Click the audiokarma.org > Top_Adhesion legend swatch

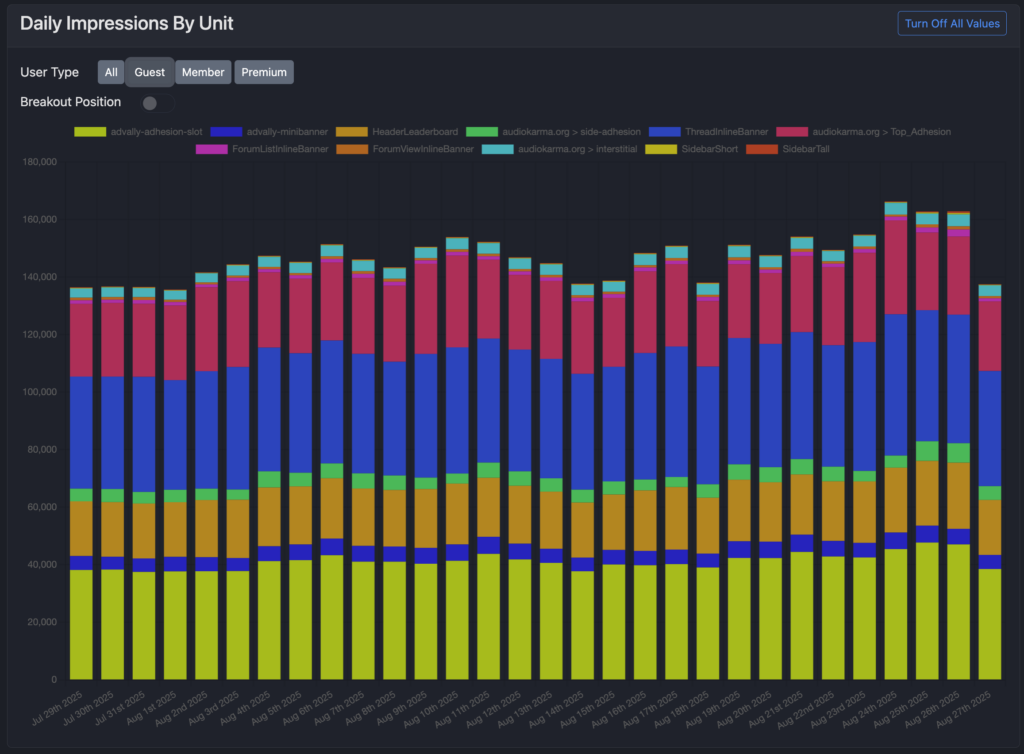792,132
